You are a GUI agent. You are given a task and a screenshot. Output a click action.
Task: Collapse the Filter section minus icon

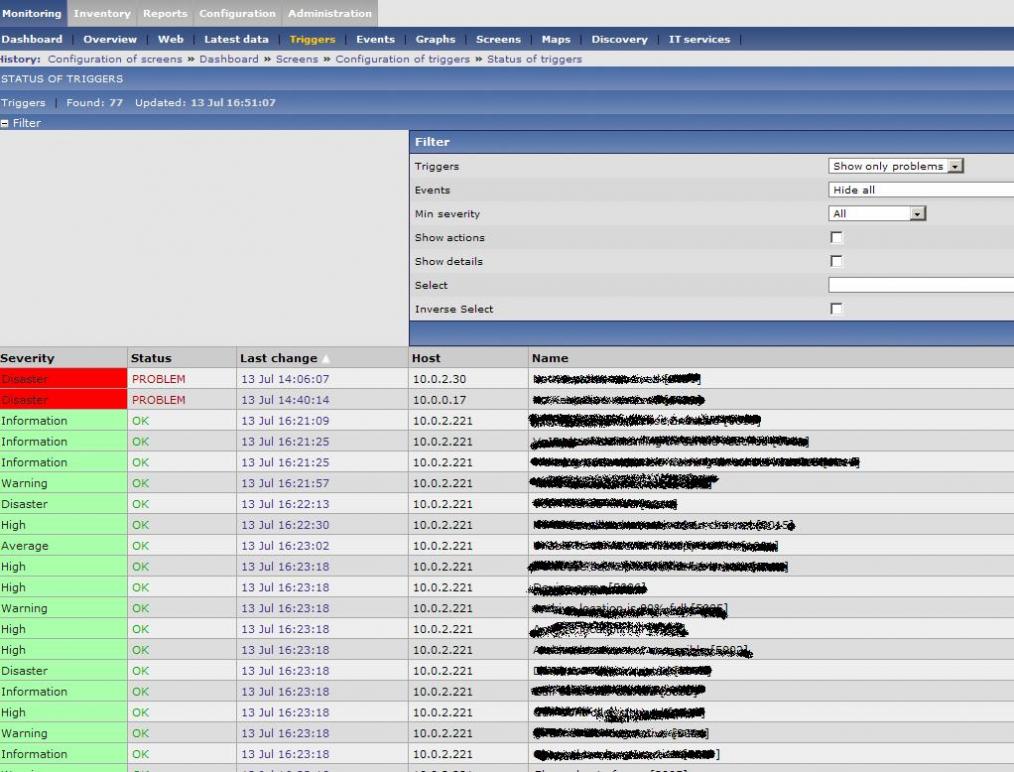5,123
